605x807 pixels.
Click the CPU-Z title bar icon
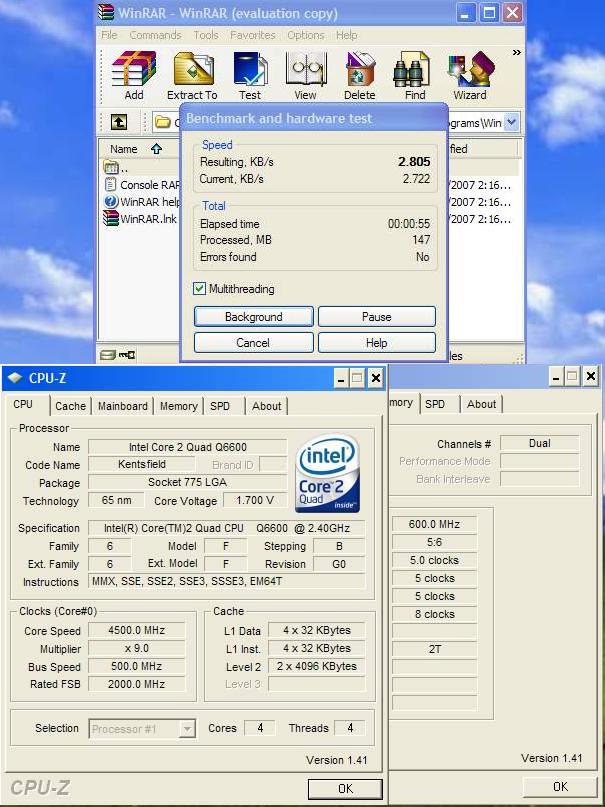pos(15,378)
